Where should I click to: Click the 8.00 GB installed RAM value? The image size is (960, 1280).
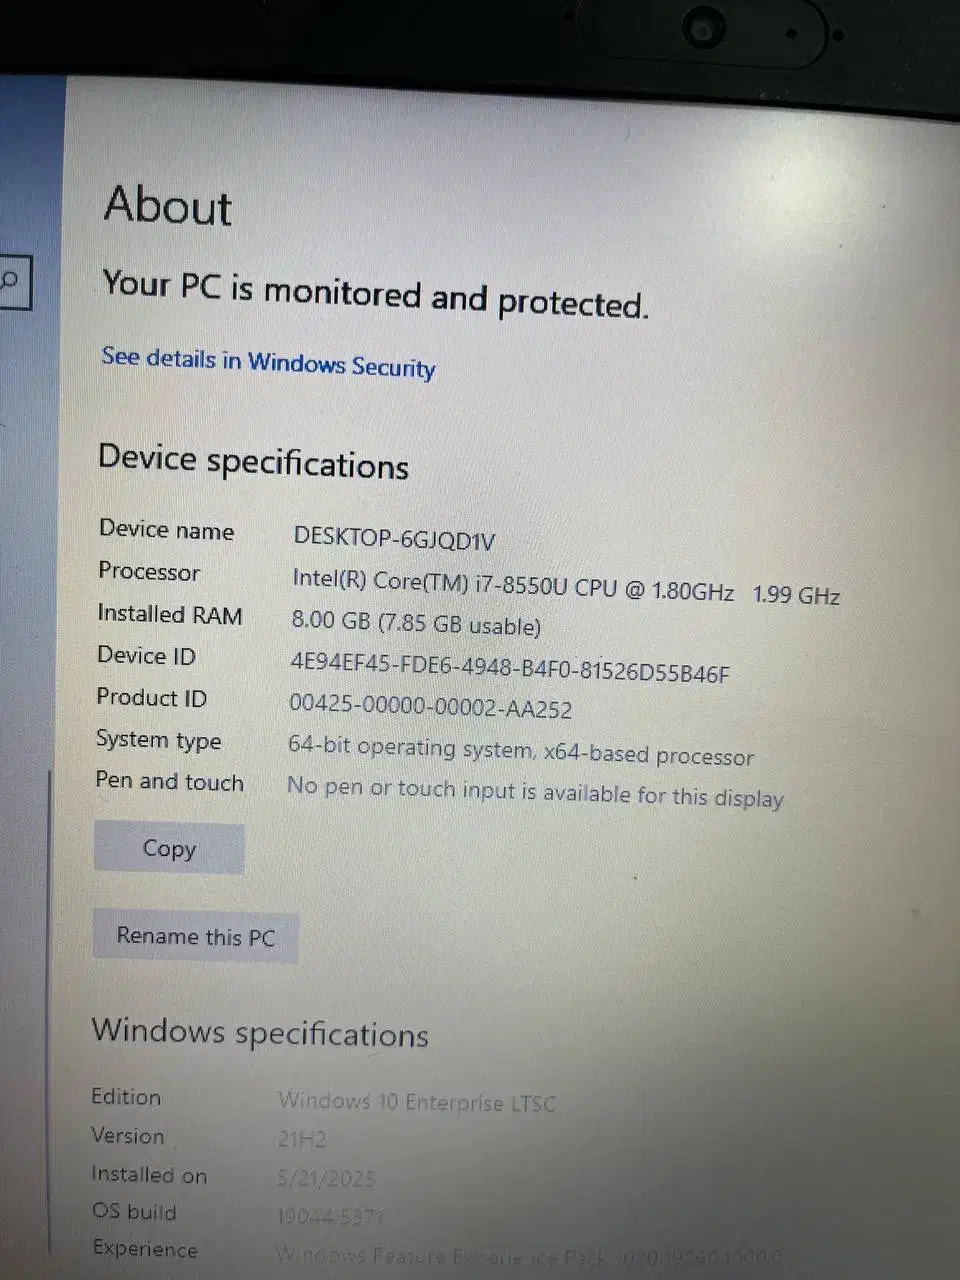click(416, 623)
